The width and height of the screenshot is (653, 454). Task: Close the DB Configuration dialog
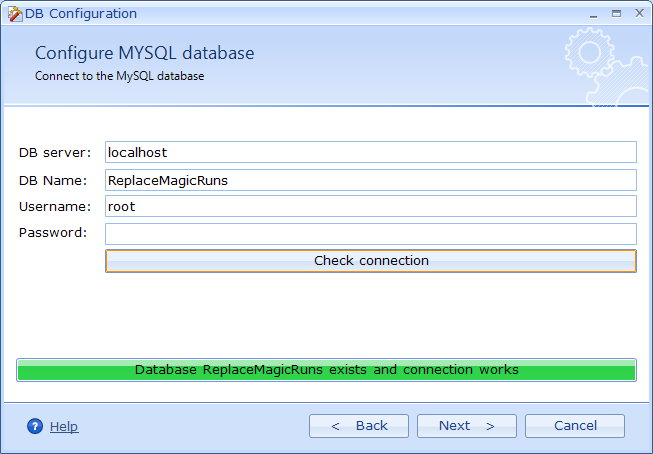pos(637,13)
